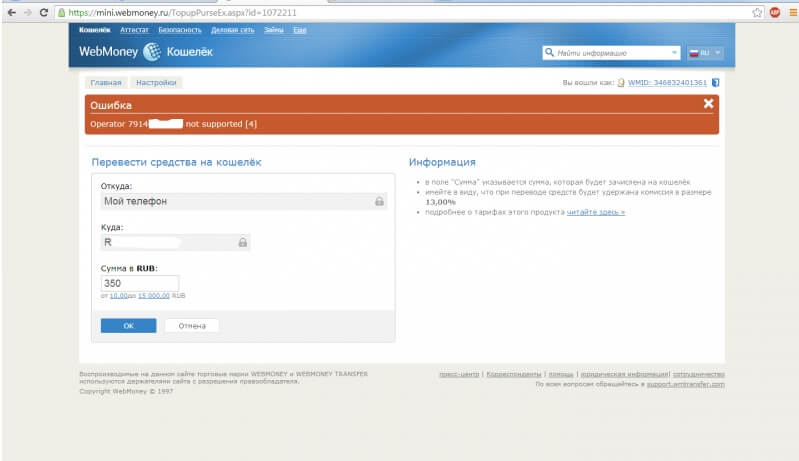Screen dimensions: 799x461
Task: Click the Перевести средства на кошелёк heading
Action: [x=176, y=162]
